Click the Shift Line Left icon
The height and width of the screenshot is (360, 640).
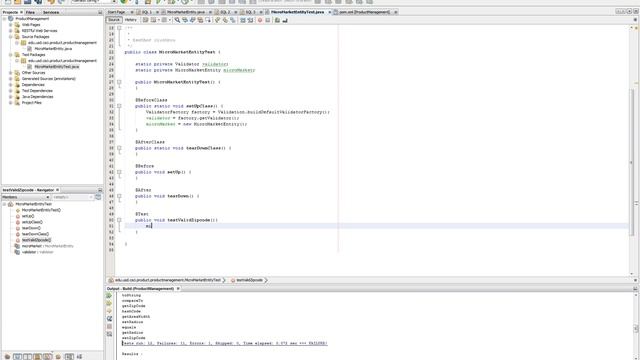[x=243, y=20]
